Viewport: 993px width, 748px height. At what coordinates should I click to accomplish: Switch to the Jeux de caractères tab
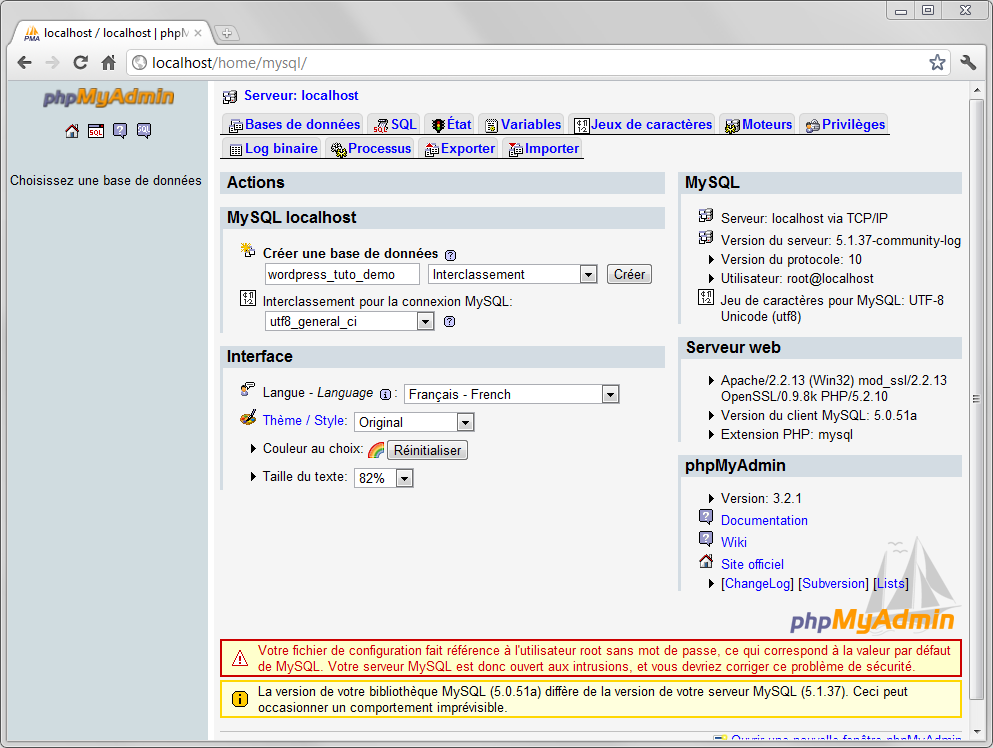pyautogui.click(x=643, y=125)
